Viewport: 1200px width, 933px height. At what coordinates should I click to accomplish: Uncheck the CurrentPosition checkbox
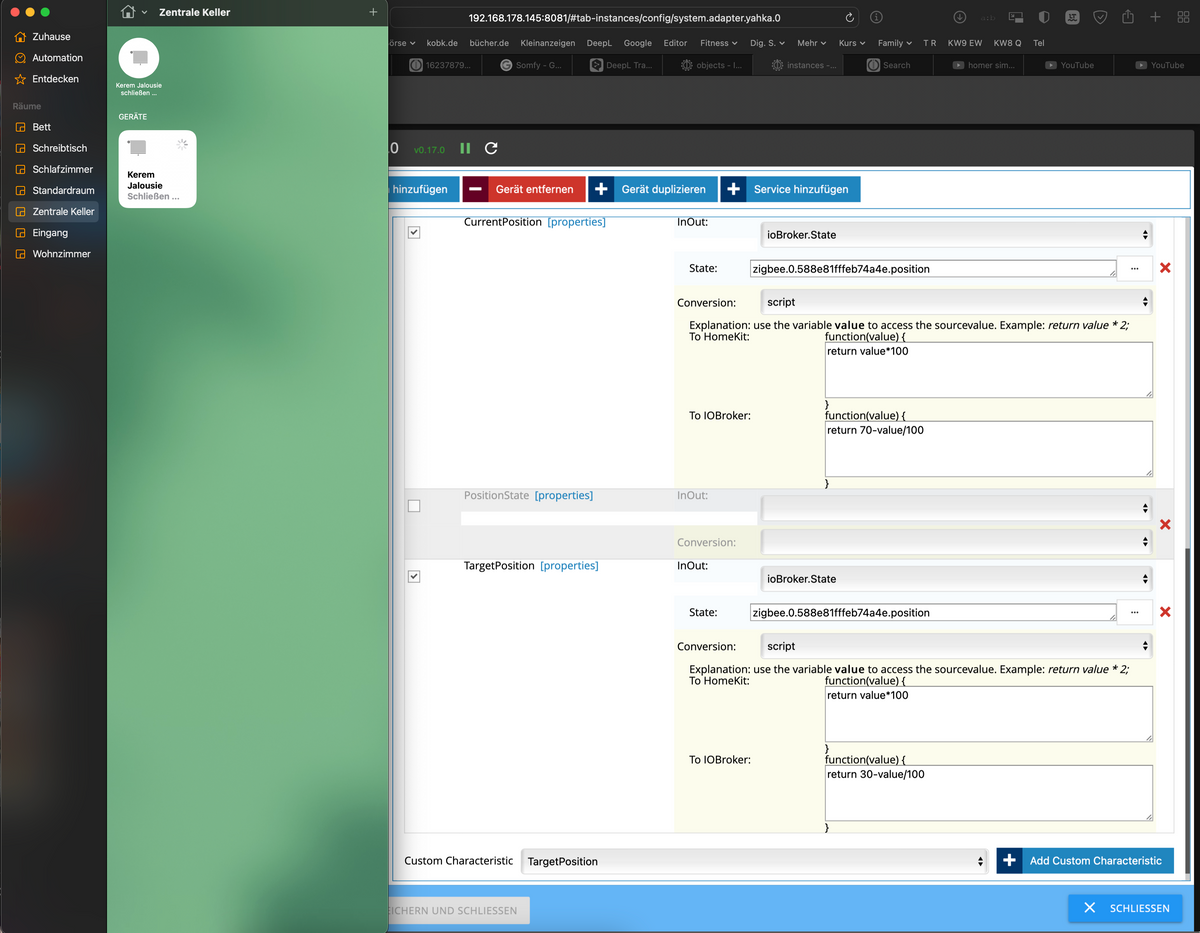(x=414, y=232)
